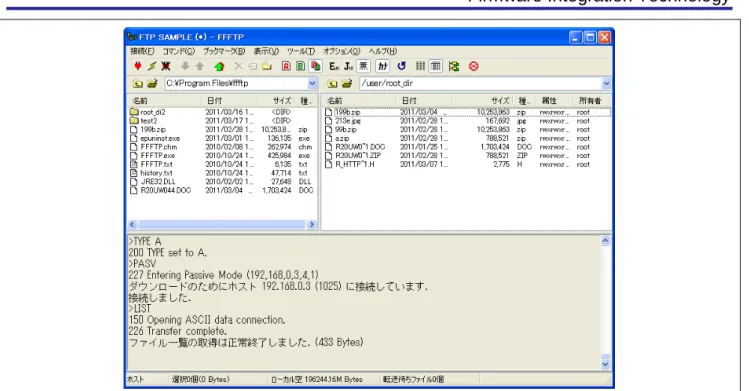The width and height of the screenshot is (749, 391).
Task: Select local file FFFTP.chm
Action: (x=159, y=147)
